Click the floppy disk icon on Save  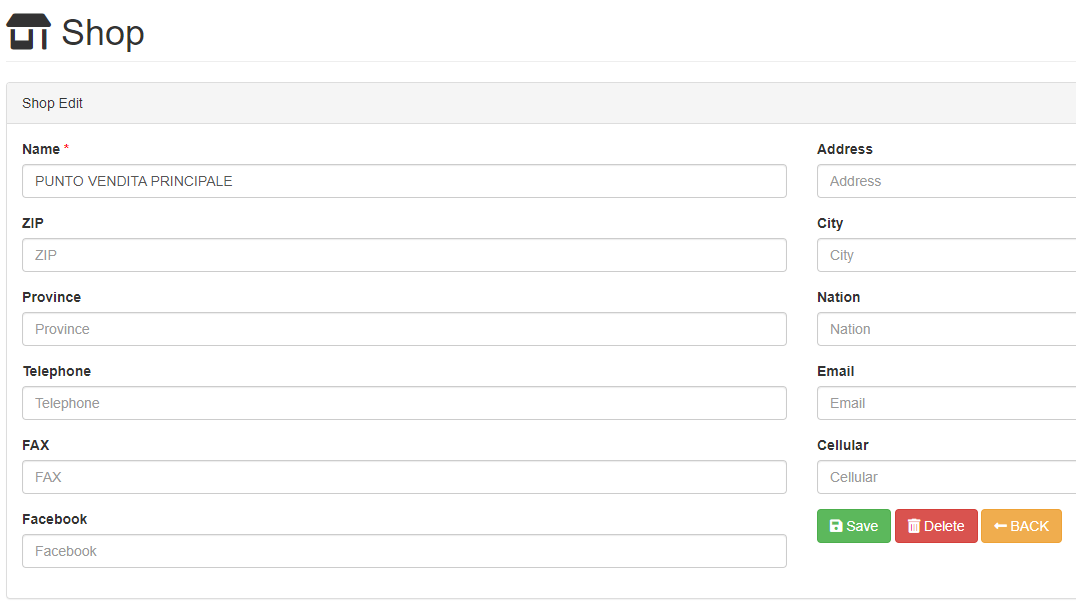(x=836, y=526)
